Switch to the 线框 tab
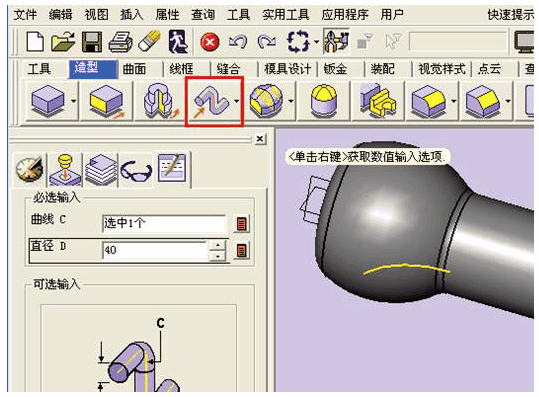The height and width of the screenshot is (397, 539). tap(182, 69)
